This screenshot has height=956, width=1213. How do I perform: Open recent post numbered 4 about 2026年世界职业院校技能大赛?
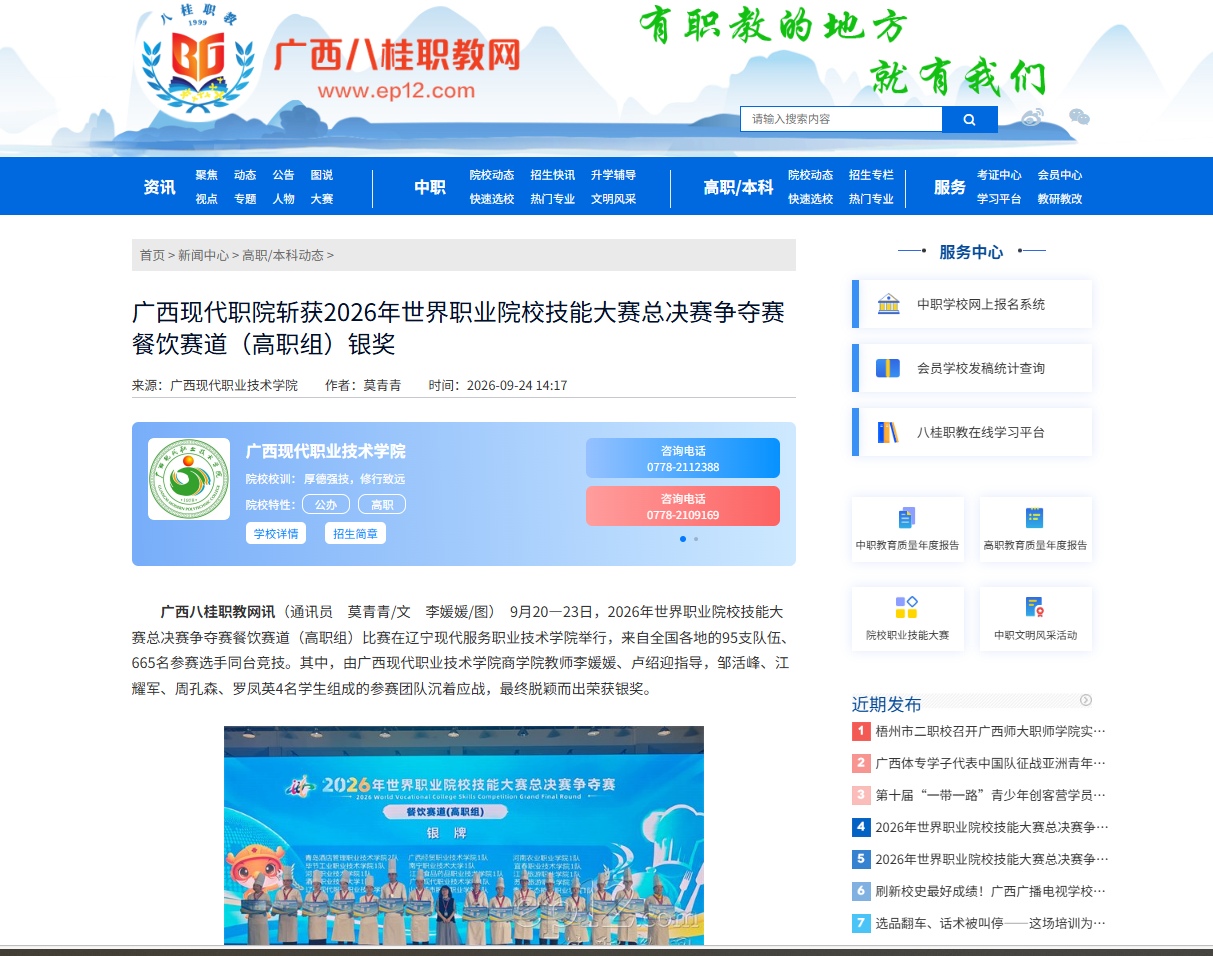(991, 827)
